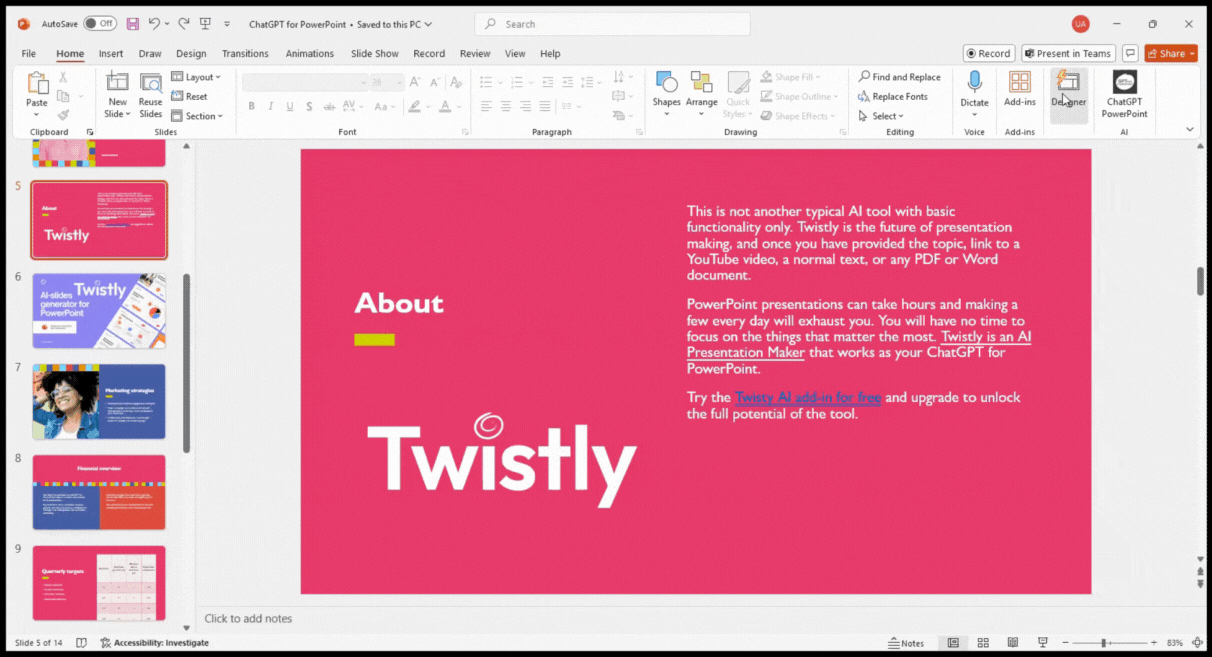The width and height of the screenshot is (1212, 657).
Task: Click Find and Replace
Action: point(899,77)
